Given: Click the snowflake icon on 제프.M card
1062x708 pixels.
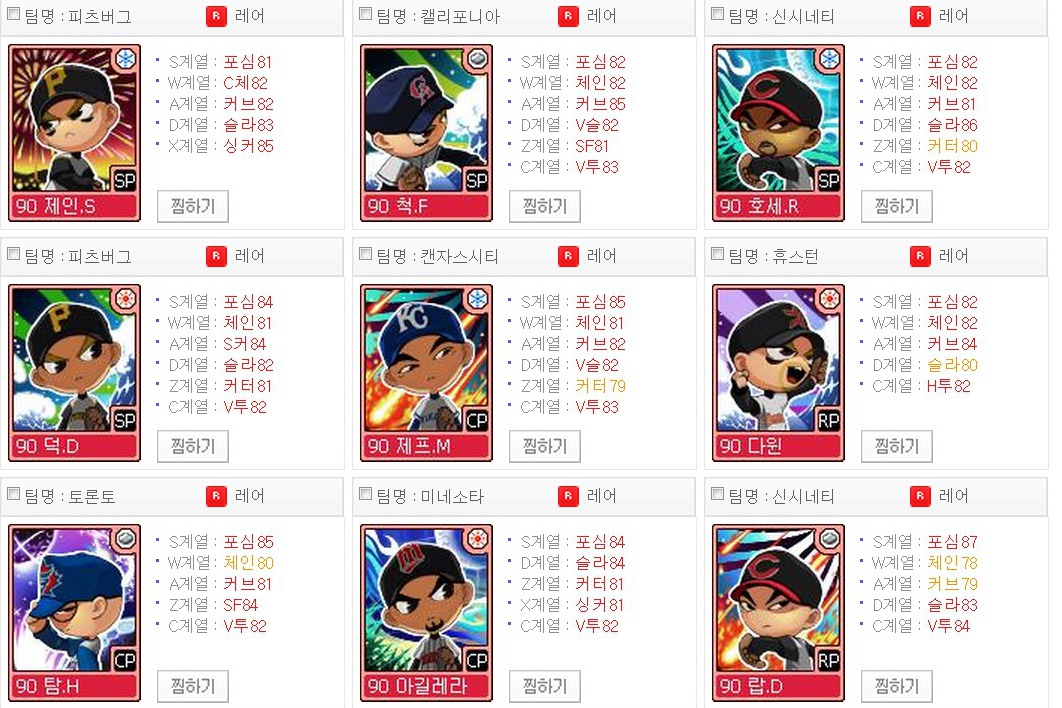Looking at the screenshot, I should (477, 299).
